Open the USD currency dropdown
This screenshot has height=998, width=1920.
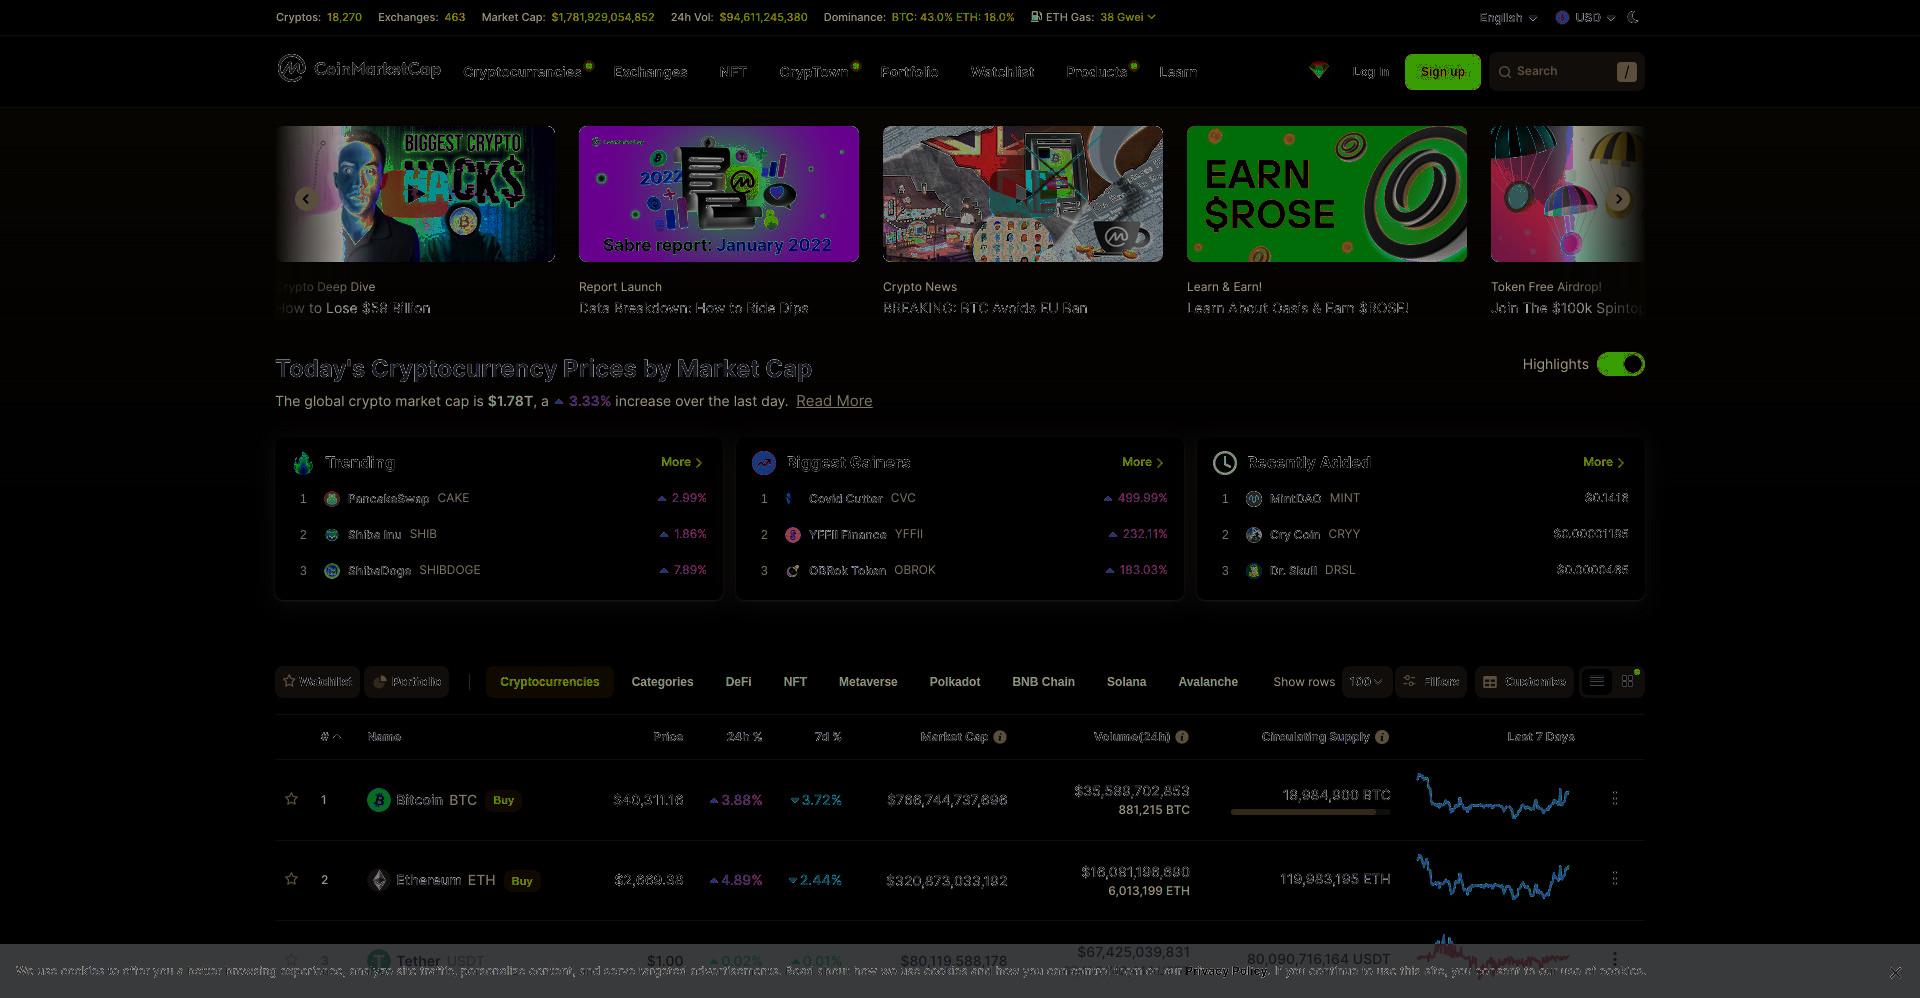[1586, 17]
